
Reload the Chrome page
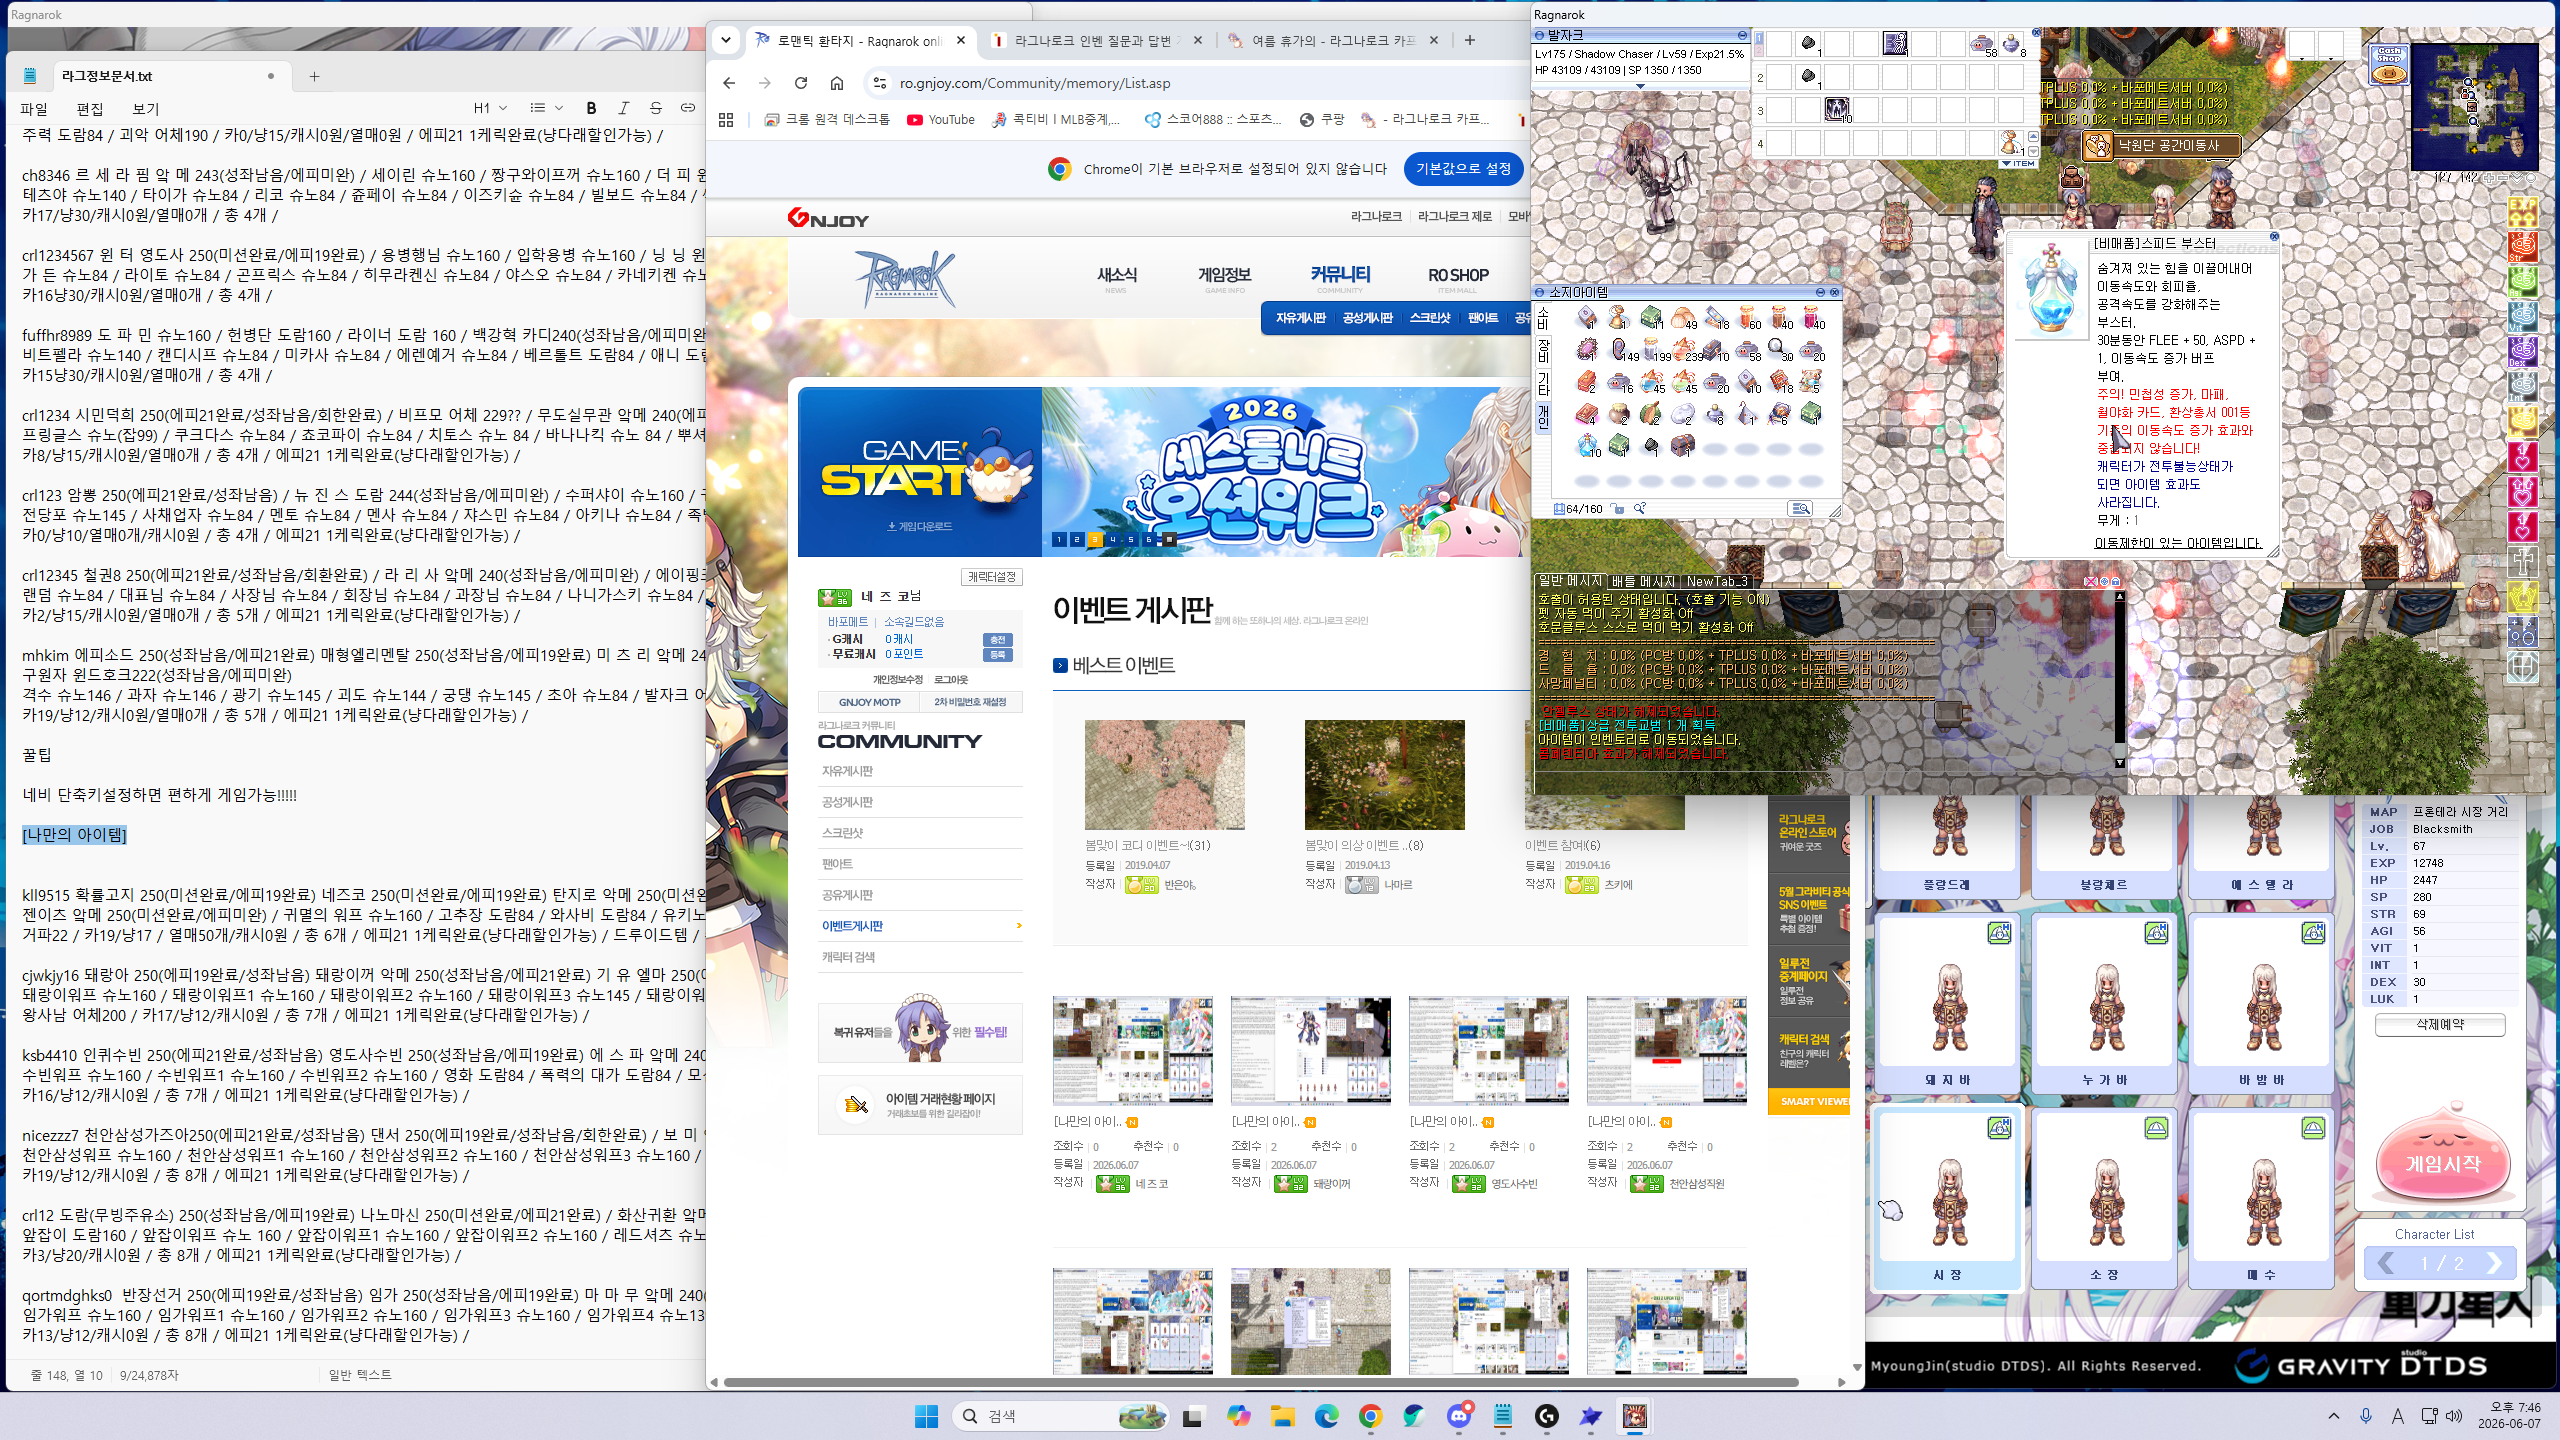(x=801, y=83)
